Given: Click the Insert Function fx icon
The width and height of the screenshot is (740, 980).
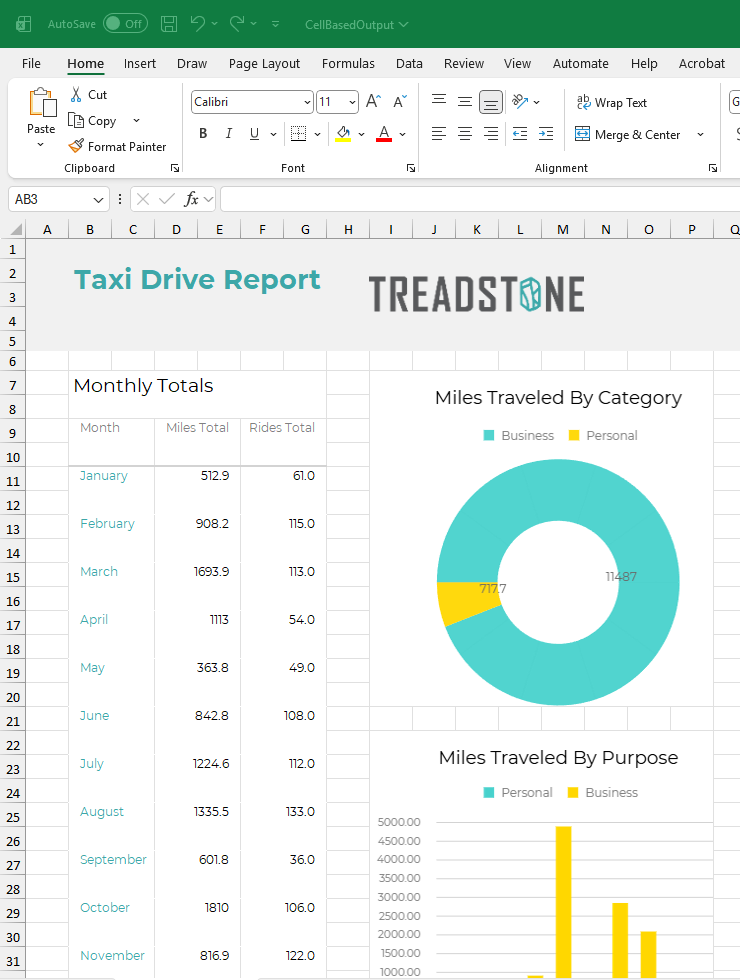Looking at the screenshot, I should (191, 199).
